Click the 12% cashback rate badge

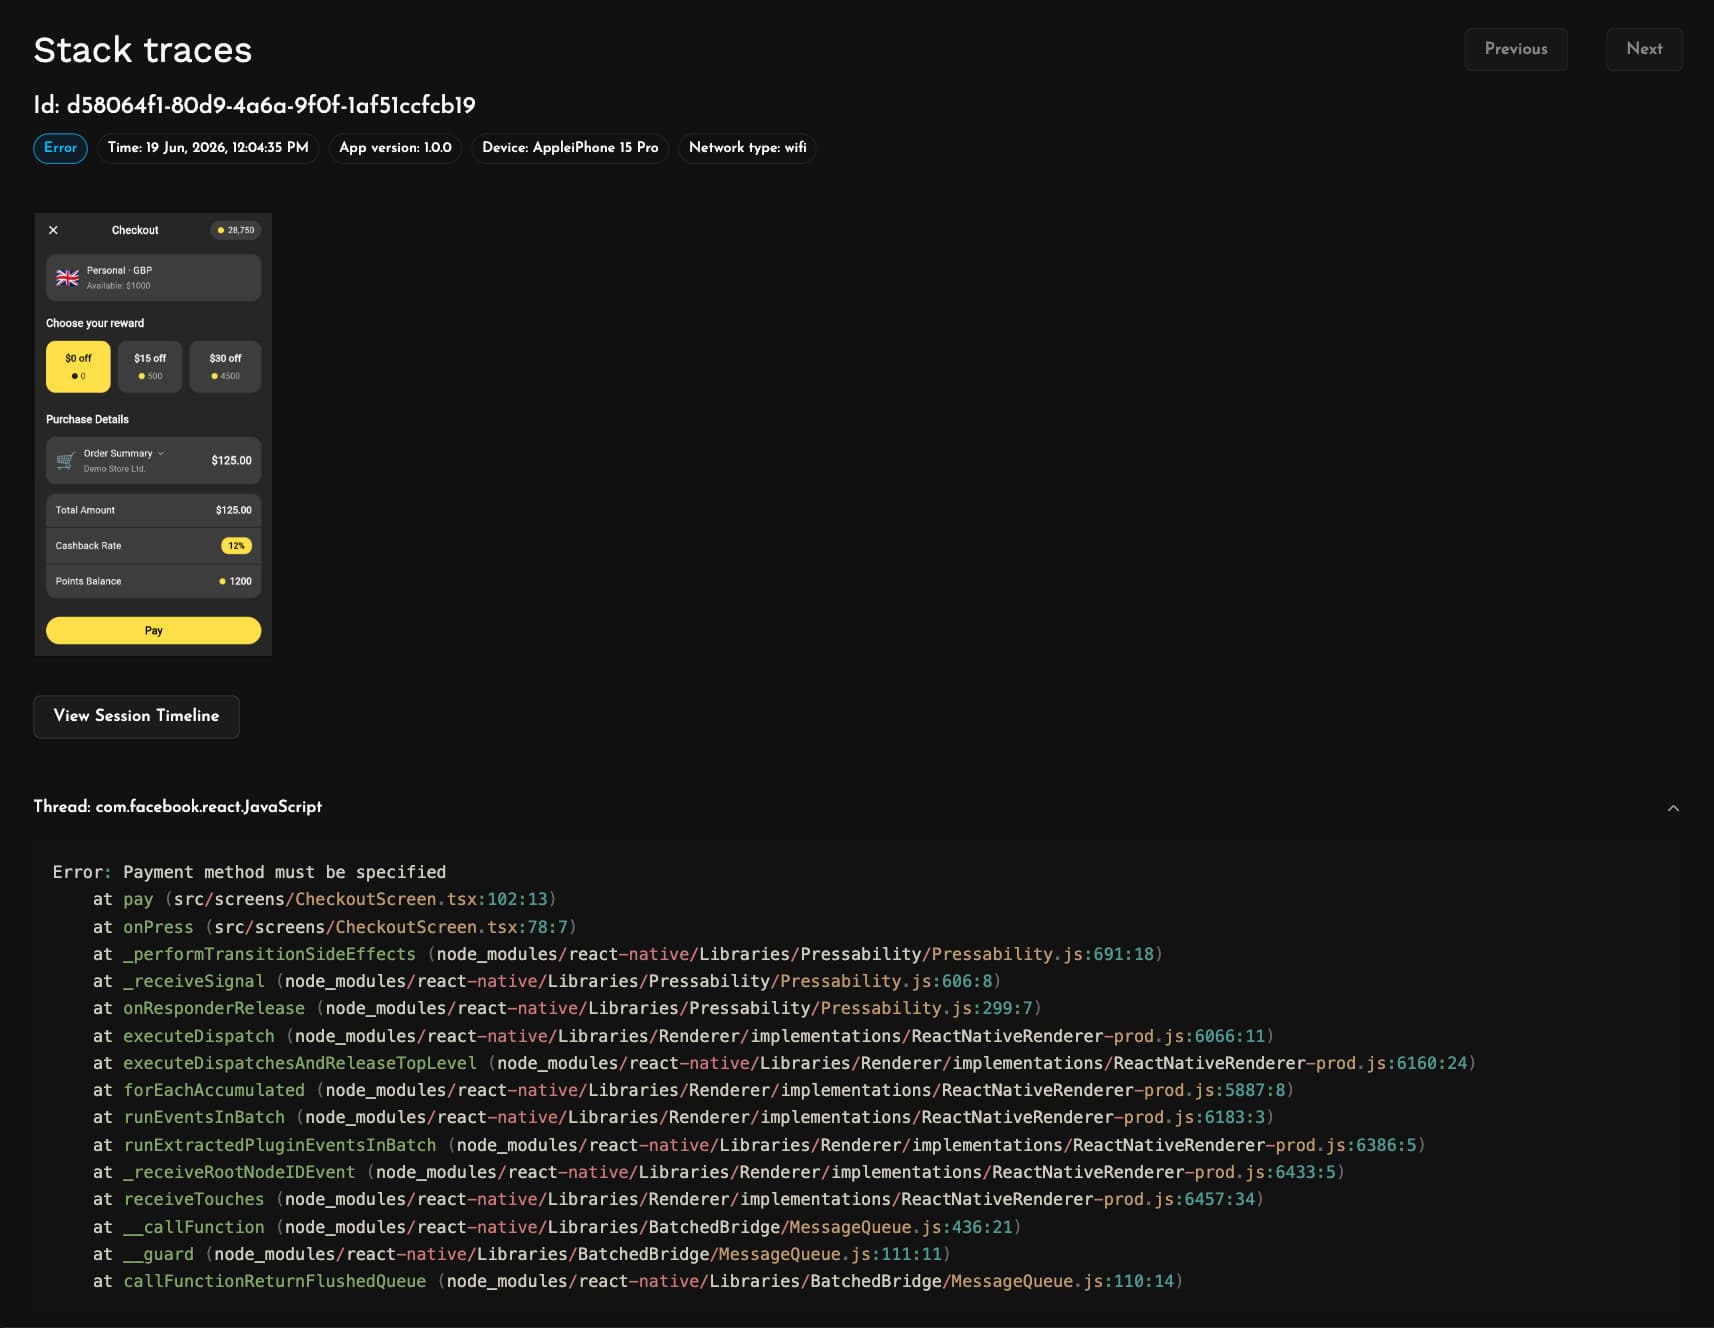click(x=236, y=546)
